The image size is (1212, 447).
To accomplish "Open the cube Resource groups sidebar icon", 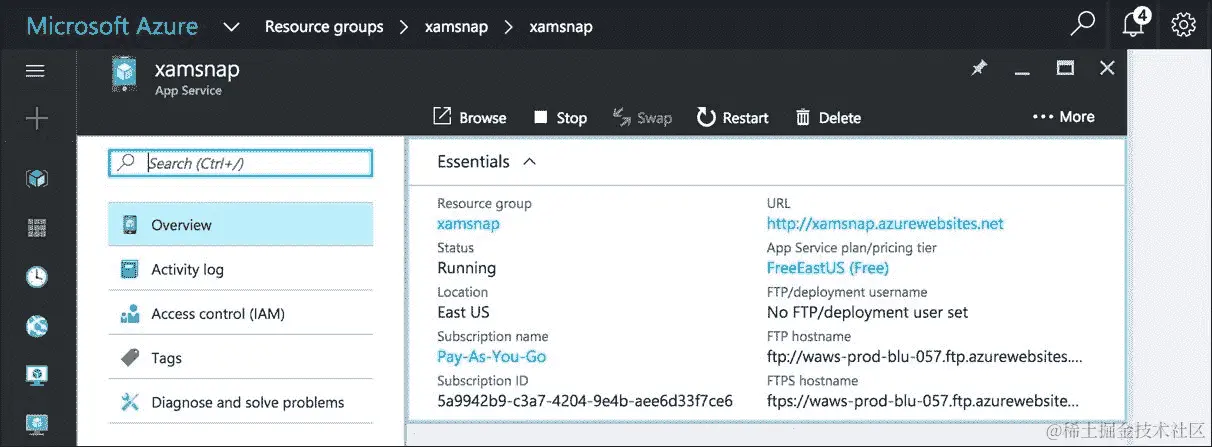I will point(36,179).
